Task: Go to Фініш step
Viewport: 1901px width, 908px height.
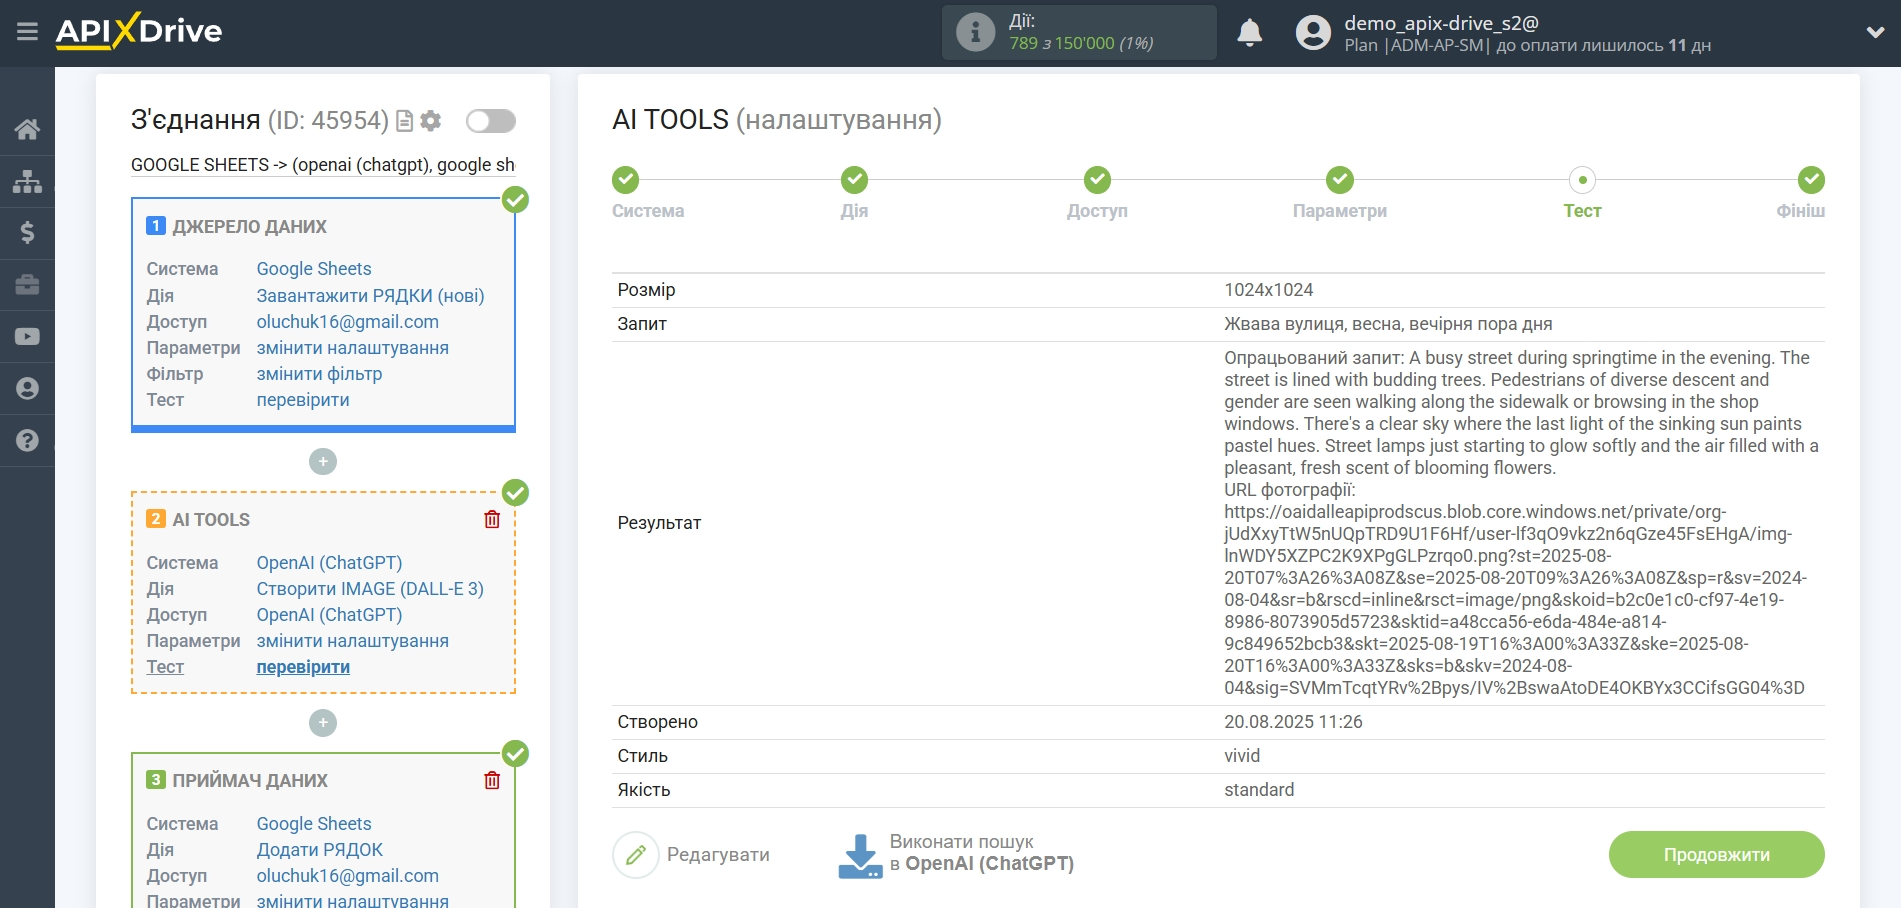Action: 1811,180
